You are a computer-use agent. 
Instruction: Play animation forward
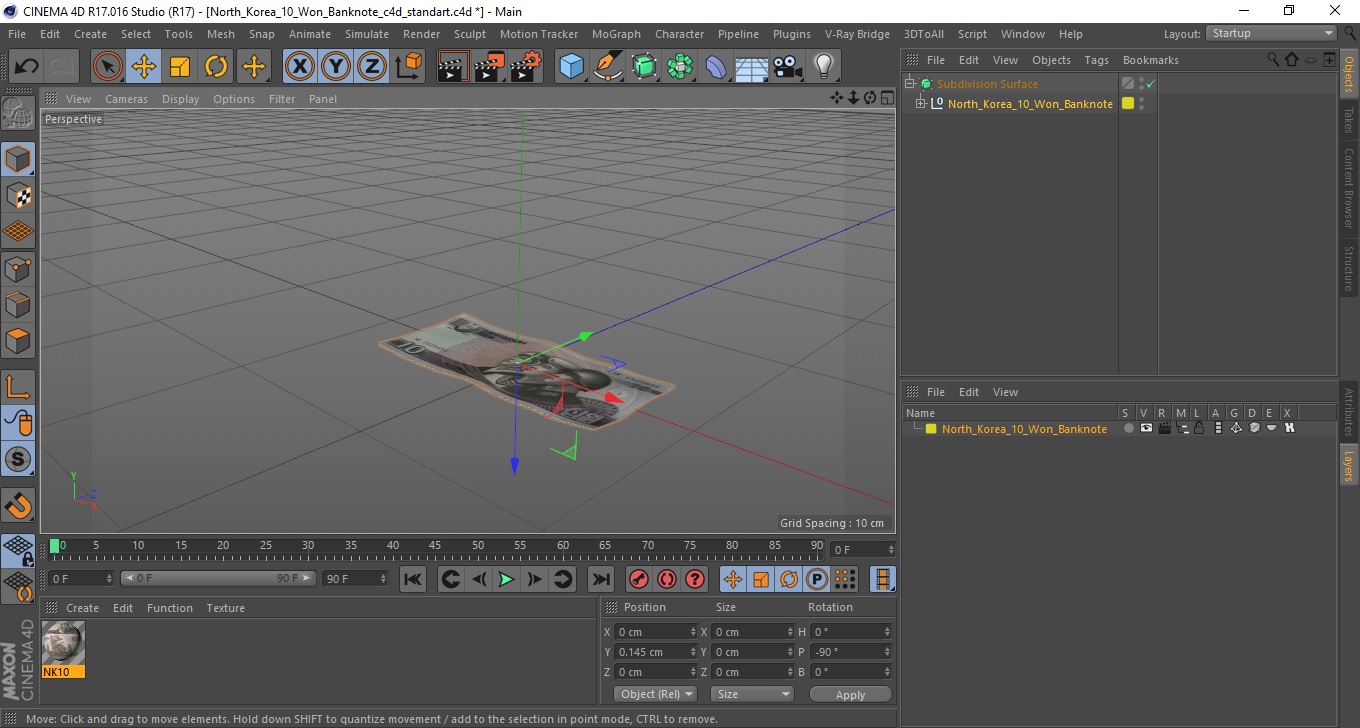tap(507, 579)
